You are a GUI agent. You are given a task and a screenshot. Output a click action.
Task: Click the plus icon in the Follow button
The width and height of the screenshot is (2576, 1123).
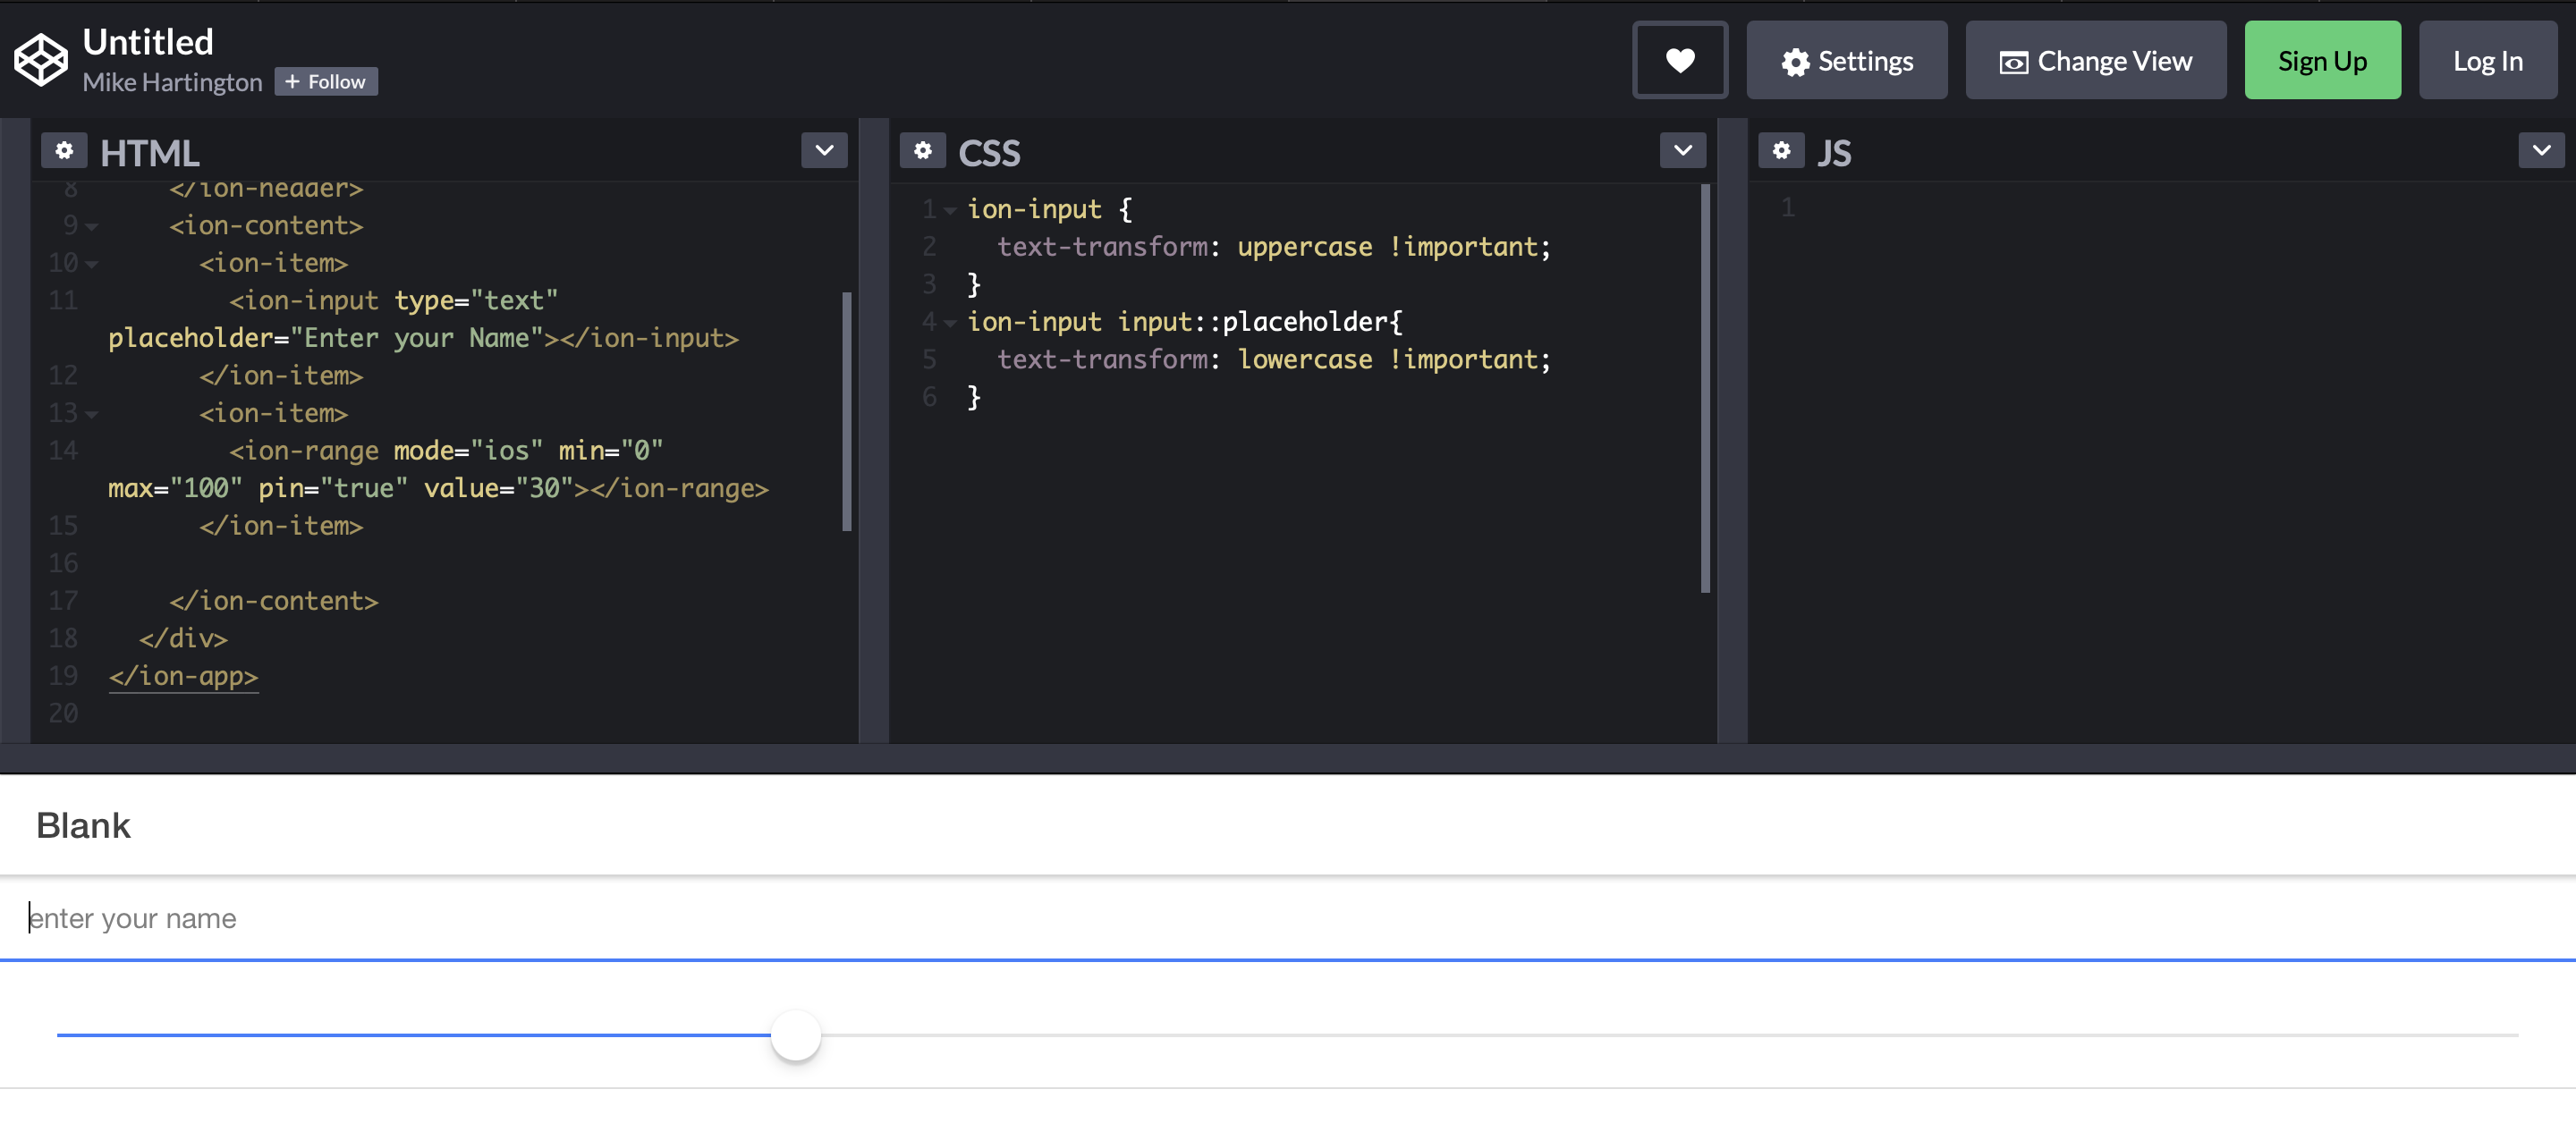292,82
